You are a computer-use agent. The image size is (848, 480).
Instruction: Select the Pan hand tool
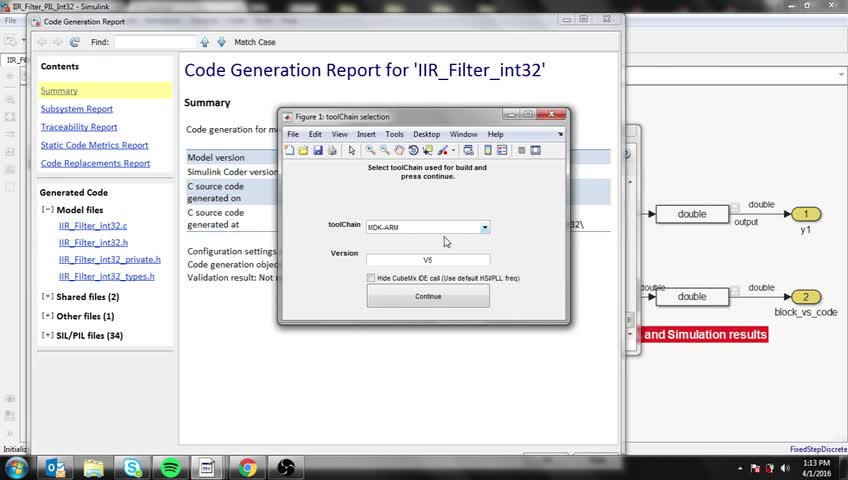point(399,150)
